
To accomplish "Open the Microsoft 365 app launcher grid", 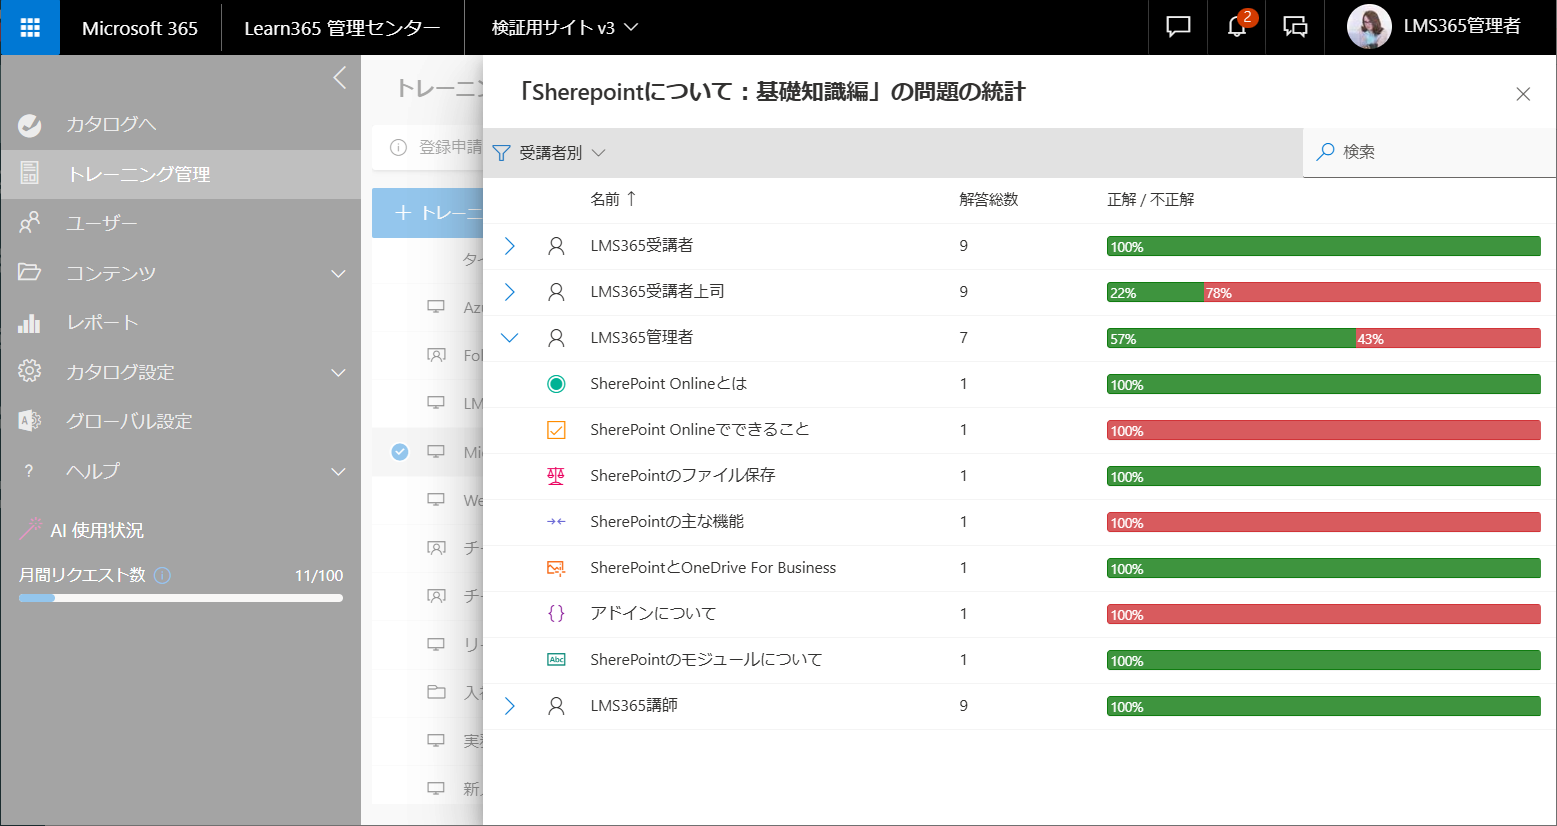I will pyautogui.click(x=30, y=27).
